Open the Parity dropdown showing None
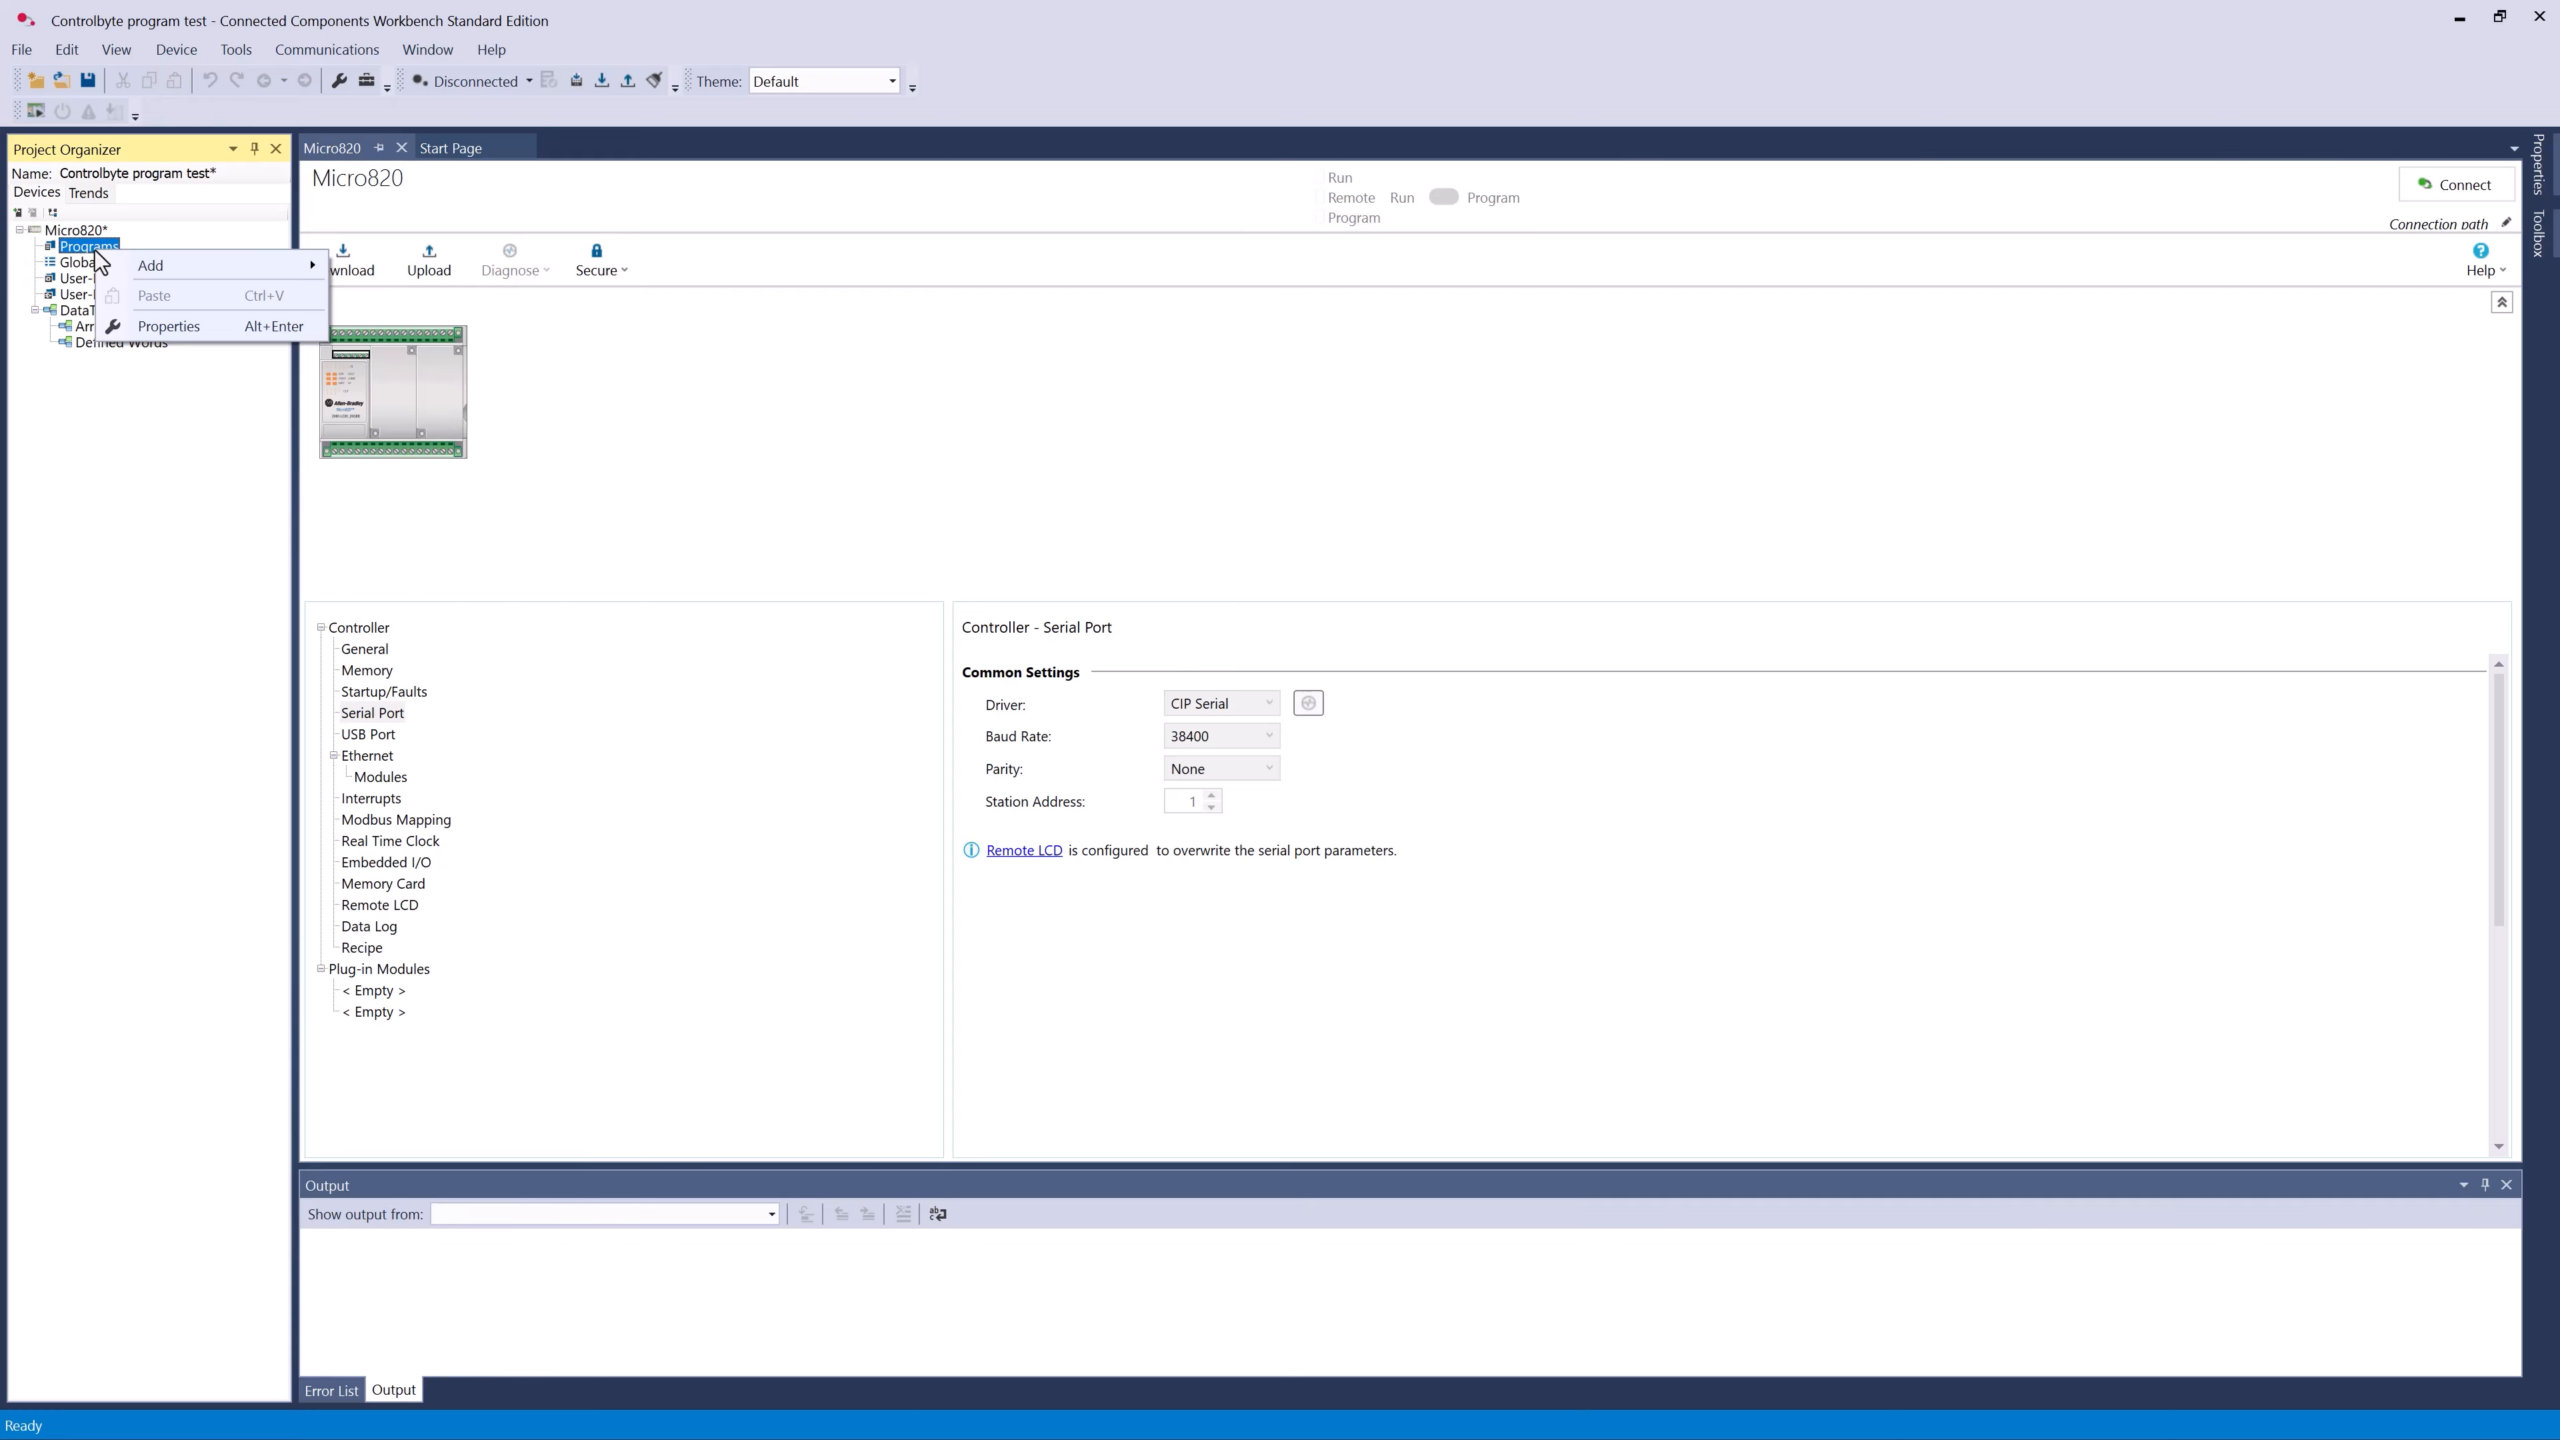This screenshot has width=2560, height=1440. [x=1222, y=769]
